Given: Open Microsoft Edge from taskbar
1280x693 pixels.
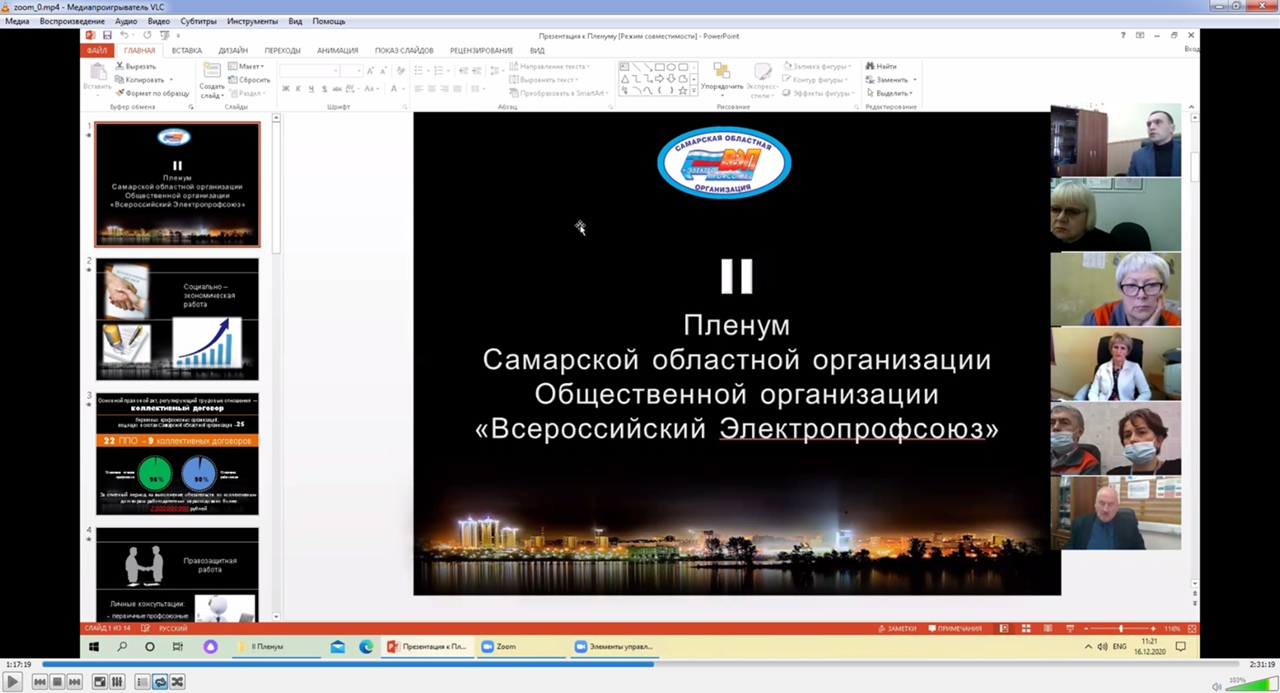Looking at the screenshot, I should (x=366, y=647).
